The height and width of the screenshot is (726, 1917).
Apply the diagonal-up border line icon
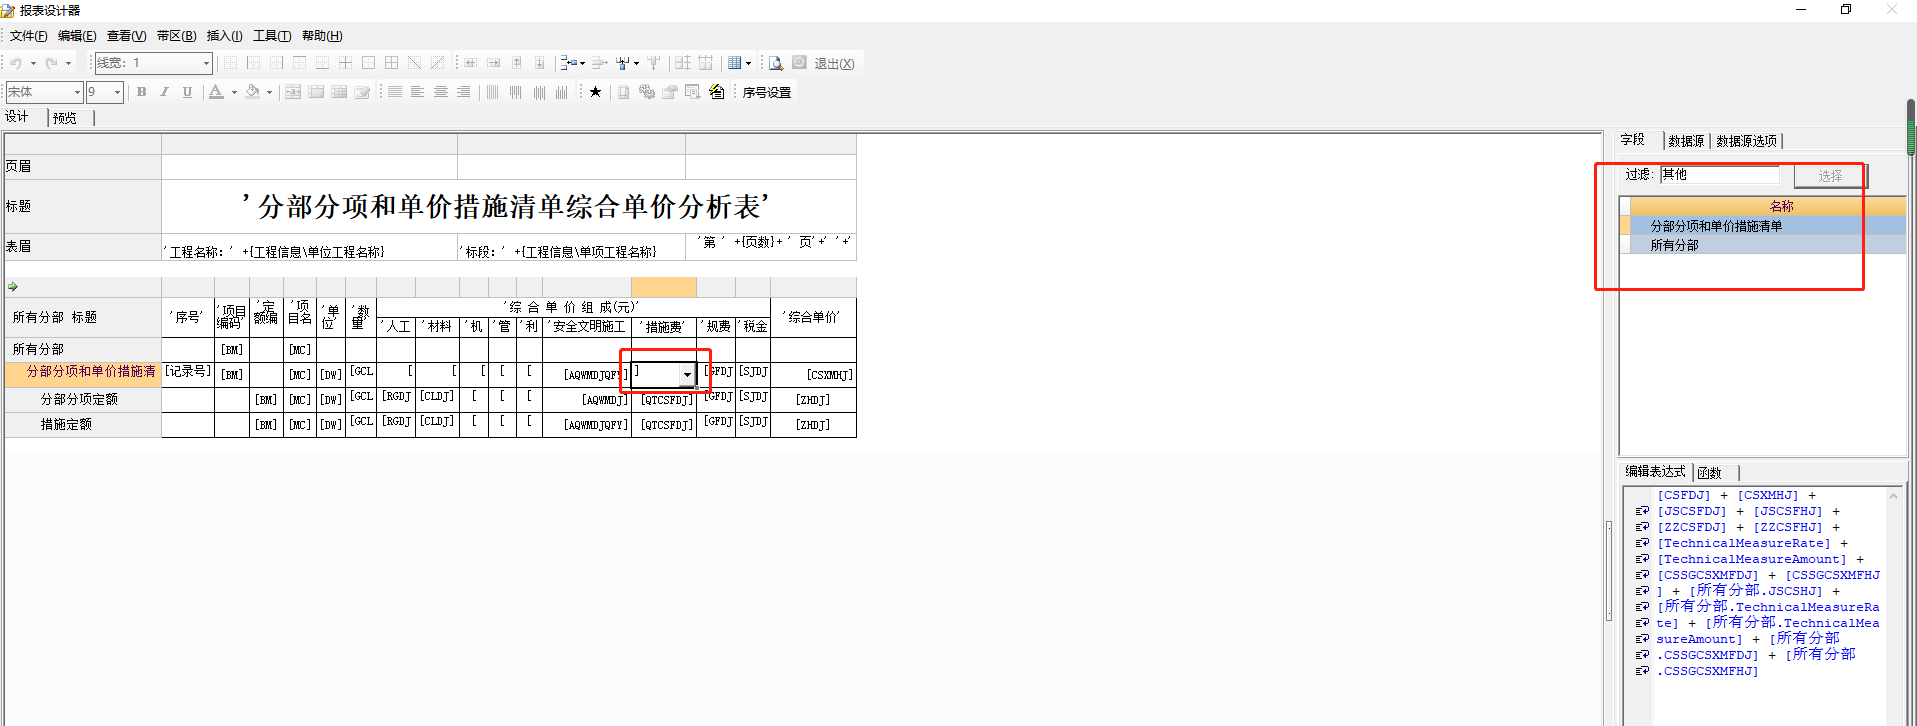[x=437, y=63]
